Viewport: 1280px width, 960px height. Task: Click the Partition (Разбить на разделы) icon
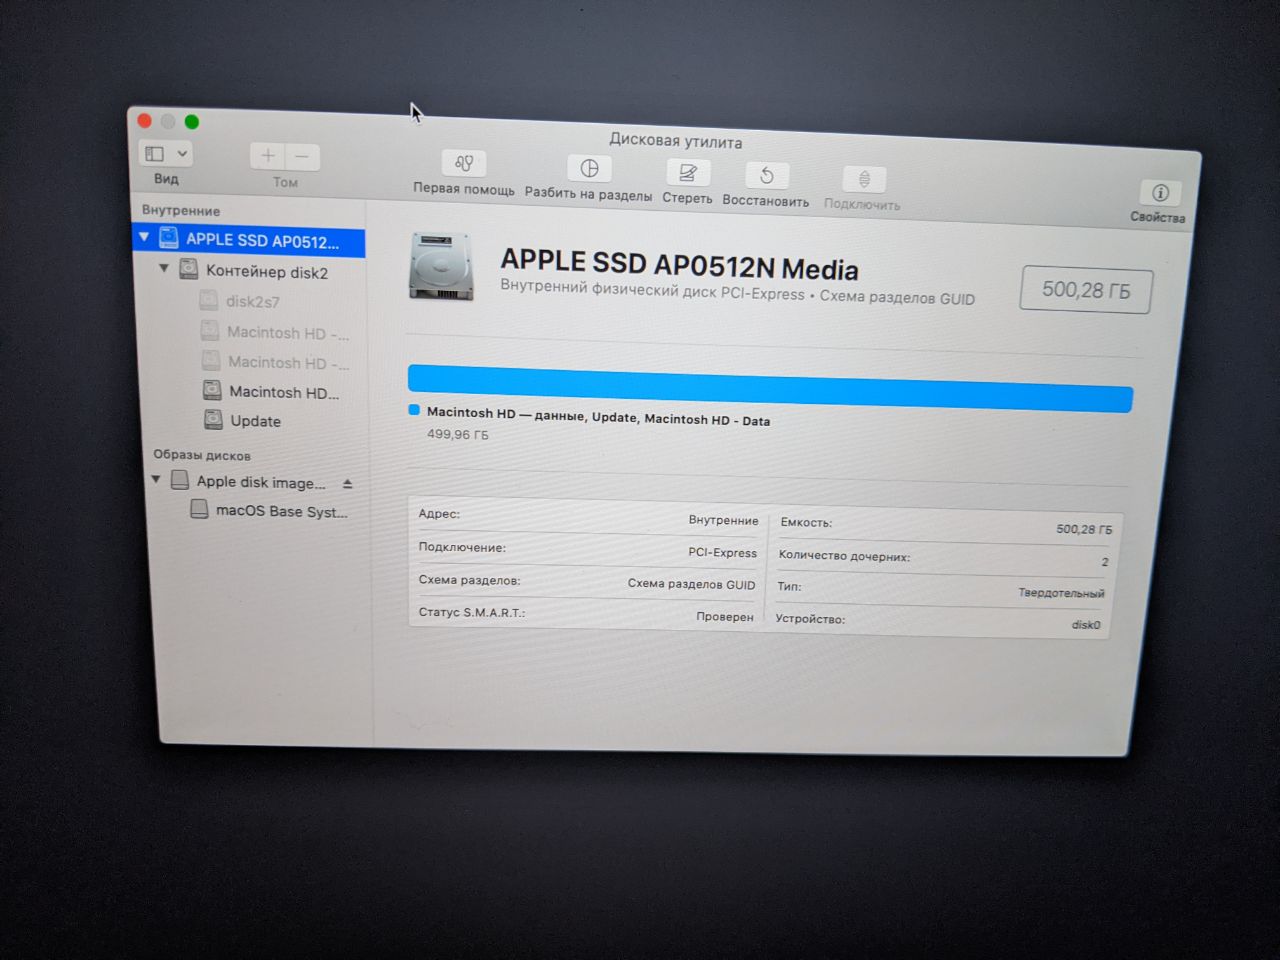pyautogui.click(x=589, y=168)
